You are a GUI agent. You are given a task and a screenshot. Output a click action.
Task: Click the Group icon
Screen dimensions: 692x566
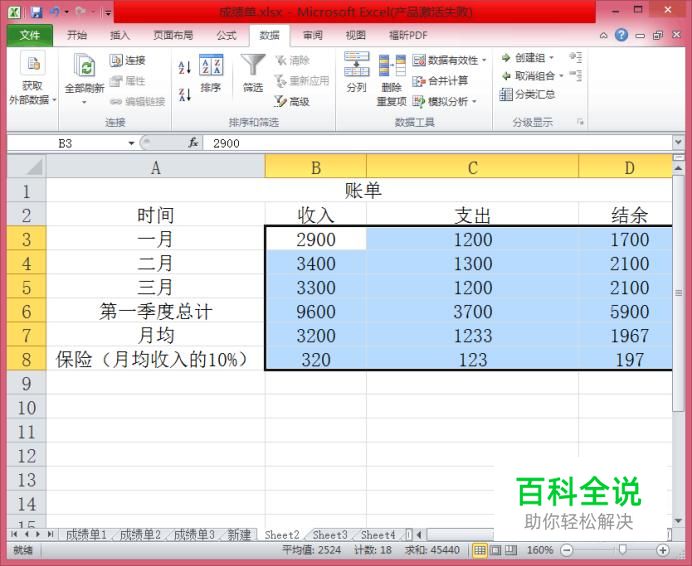pos(506,58)
